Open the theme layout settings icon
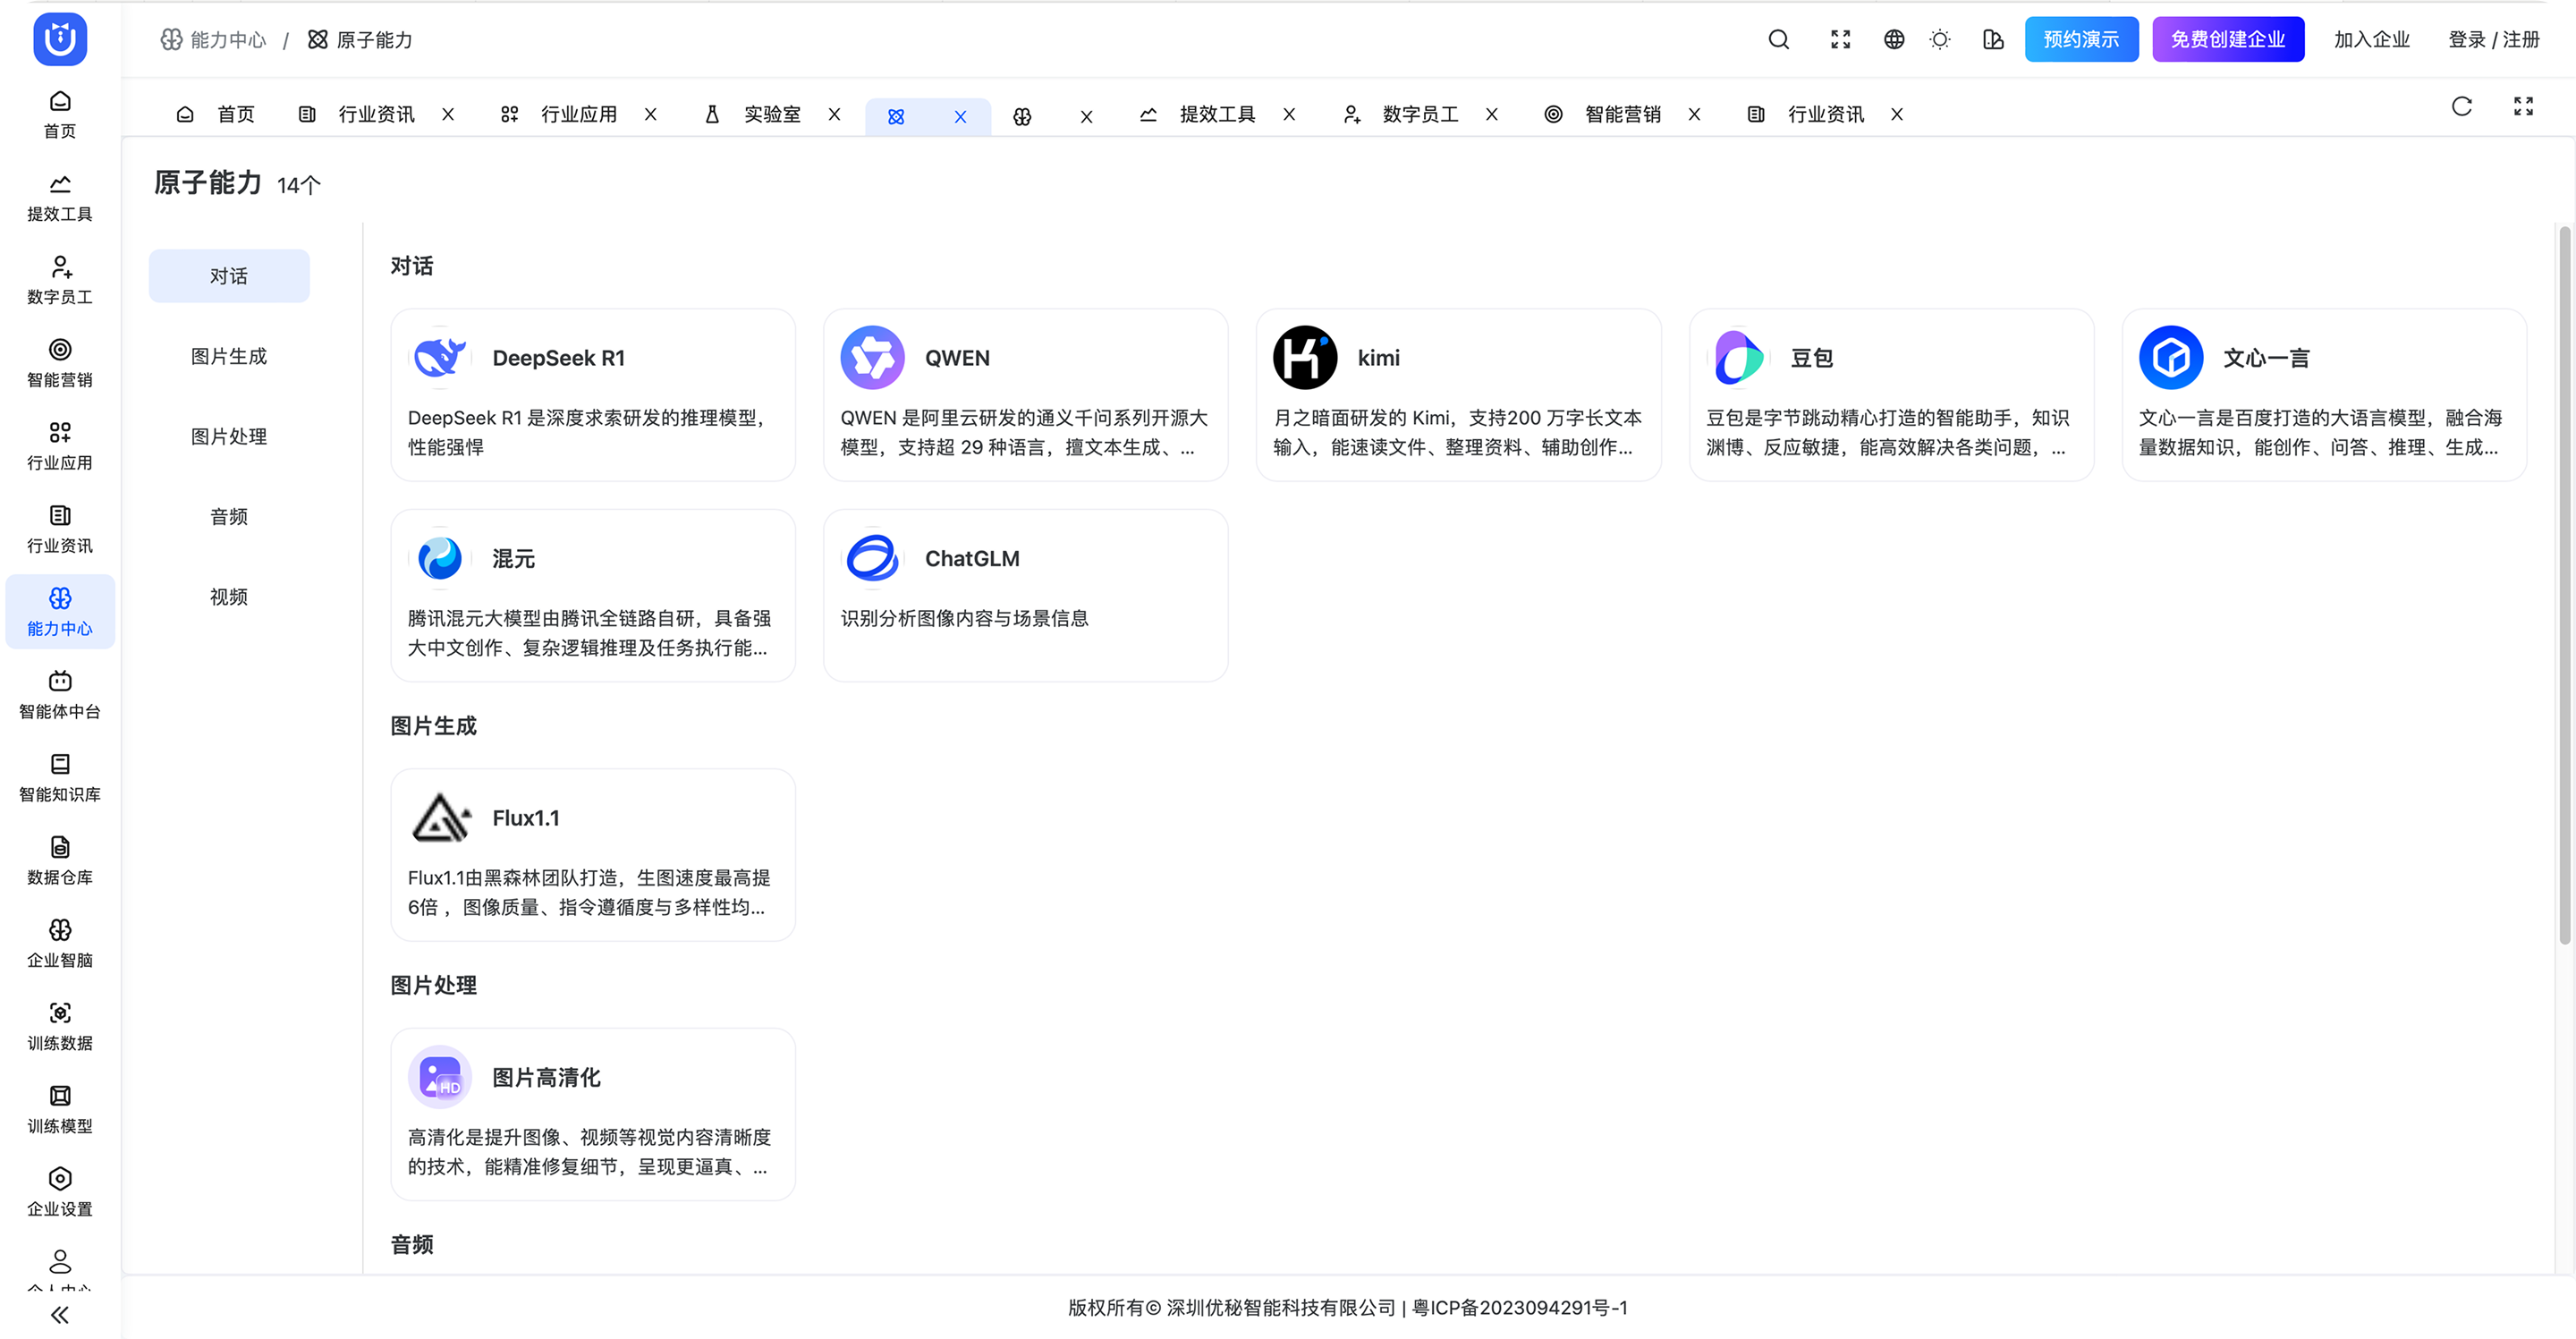Image resolution: width=2576 pixels, height=1339 pixels. (1992, 40)
